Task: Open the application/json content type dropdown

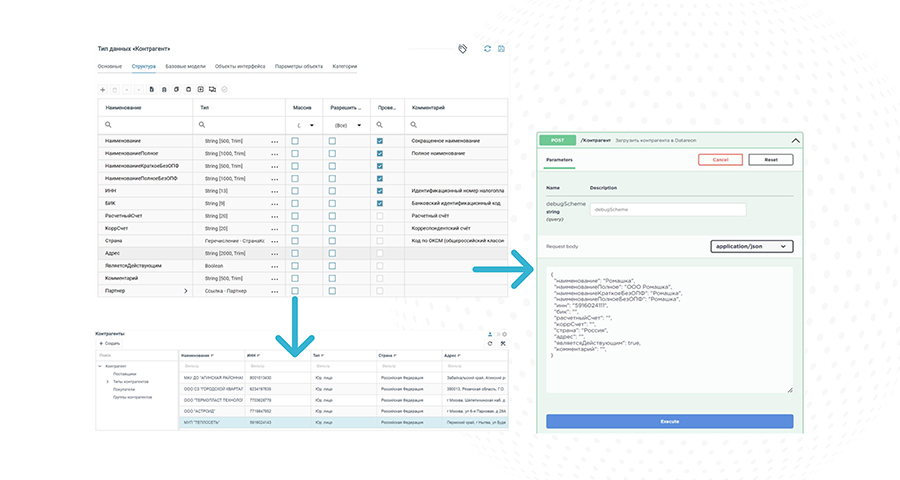Action: (751, 246)
